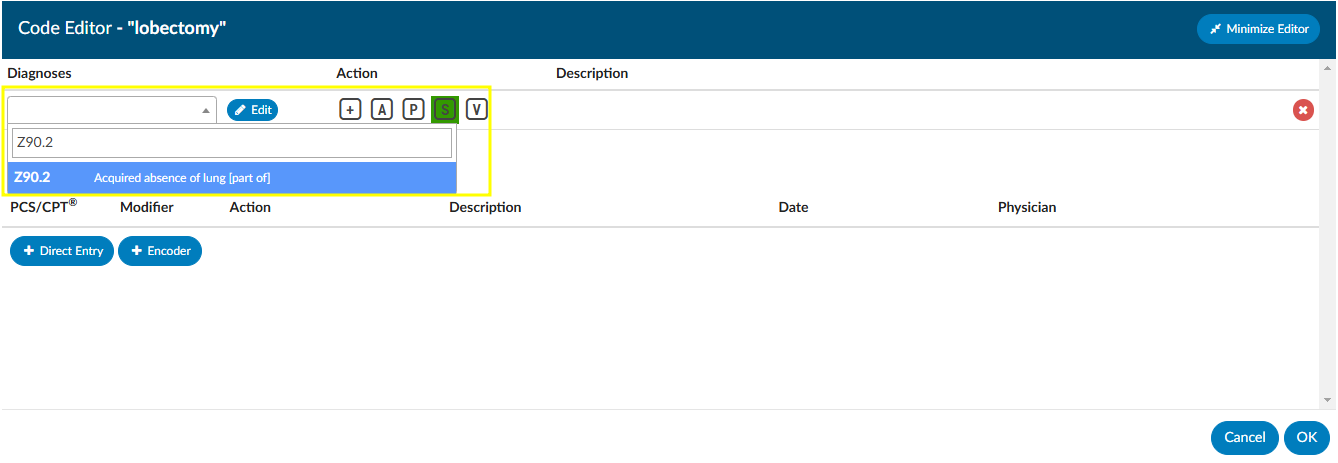Click the Physician column header

[x=1027, y=207]
